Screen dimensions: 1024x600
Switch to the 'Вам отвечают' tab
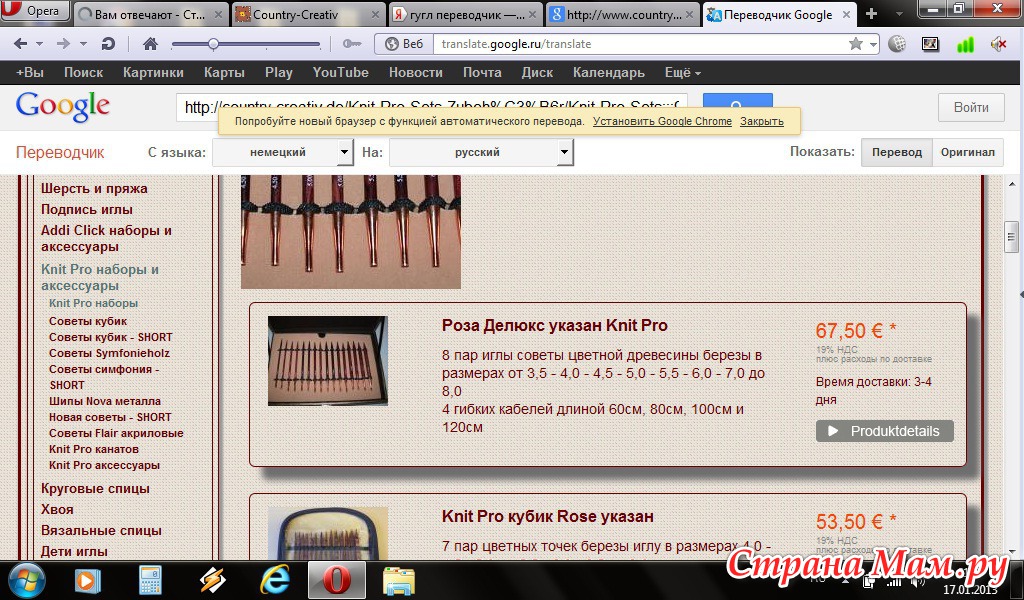[149, 14]
